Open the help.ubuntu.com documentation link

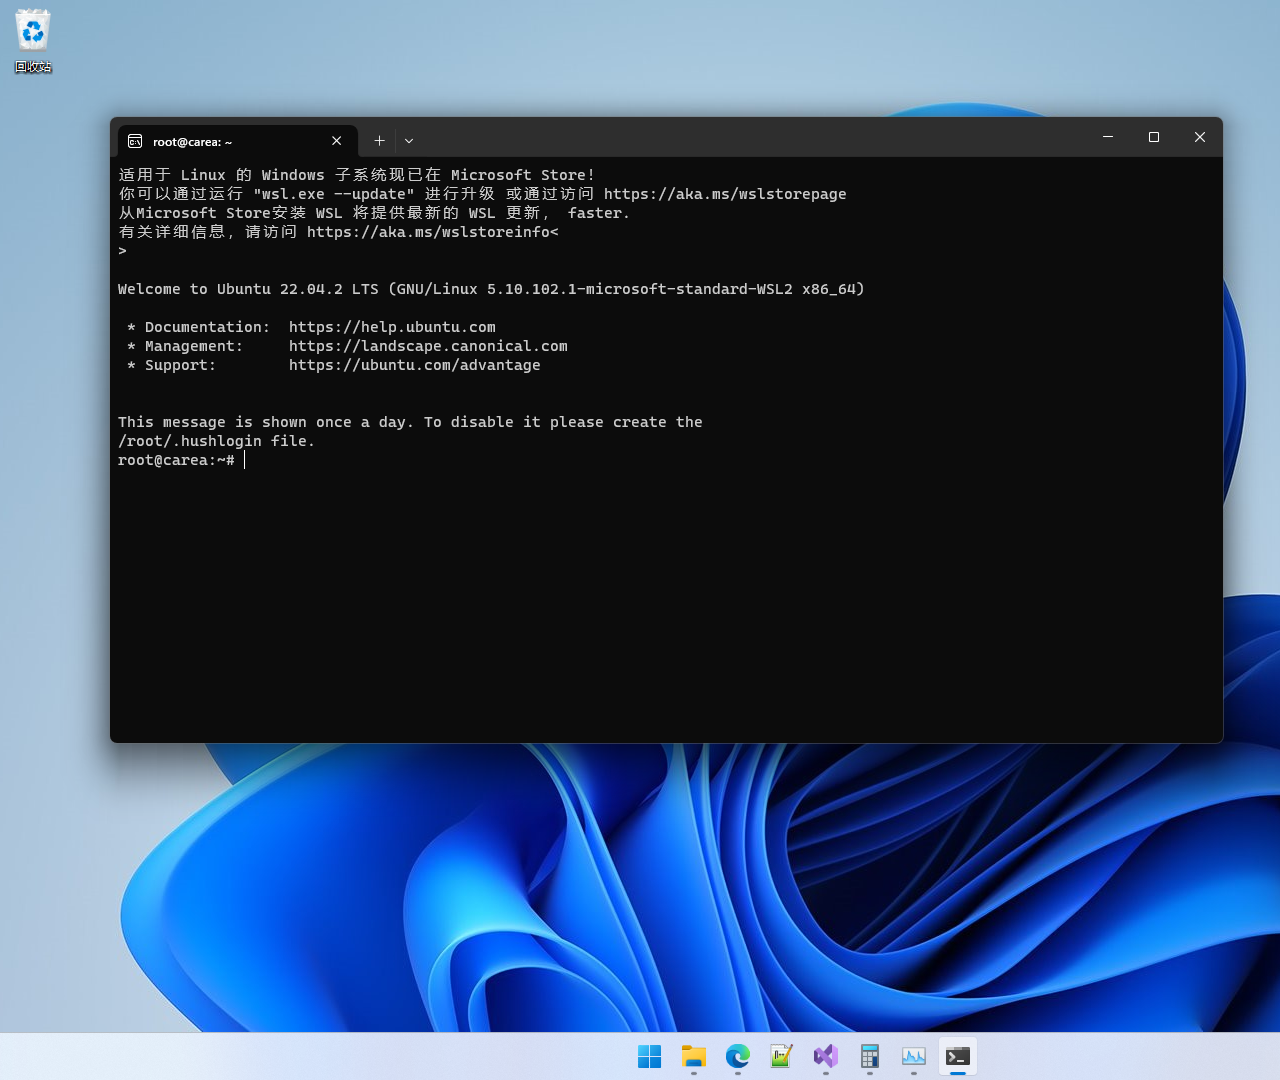click(392, 326)
